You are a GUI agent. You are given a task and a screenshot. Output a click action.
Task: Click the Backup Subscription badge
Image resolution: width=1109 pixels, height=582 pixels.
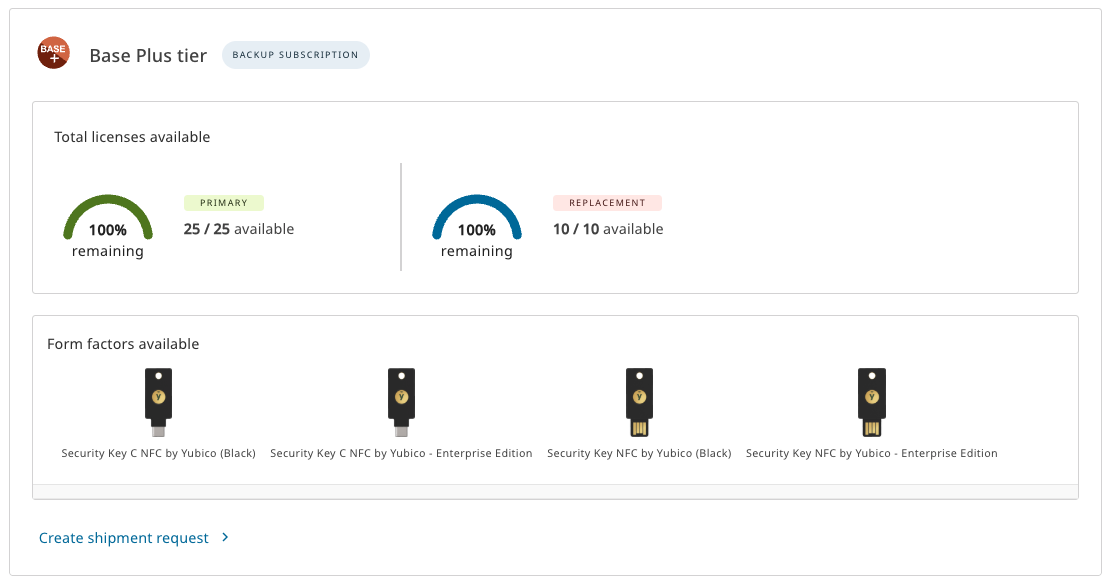(296, 55)
